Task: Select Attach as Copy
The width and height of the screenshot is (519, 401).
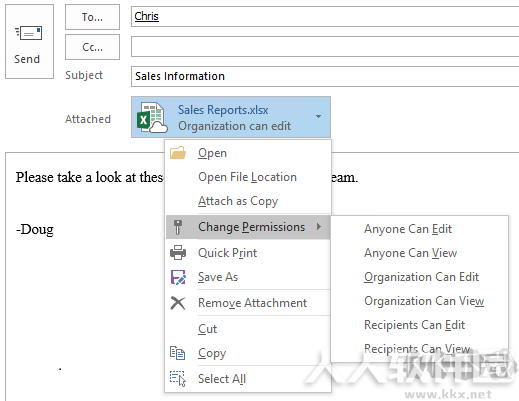Action: (248, 201)
